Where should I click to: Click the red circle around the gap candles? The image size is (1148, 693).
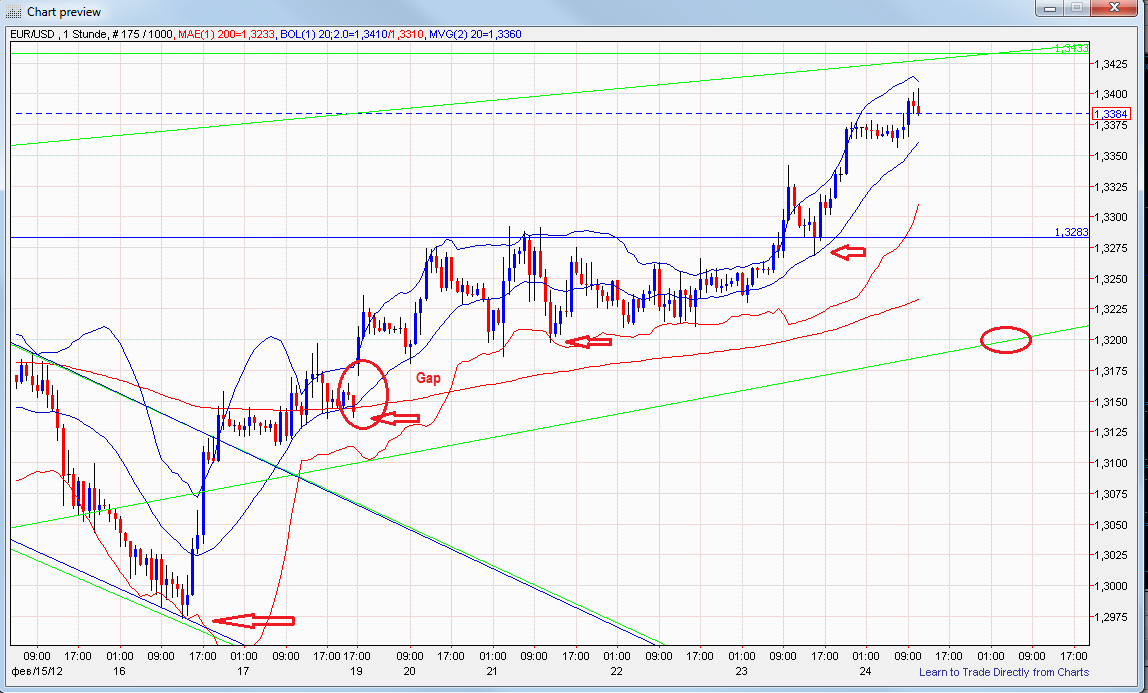click(364, 392)
